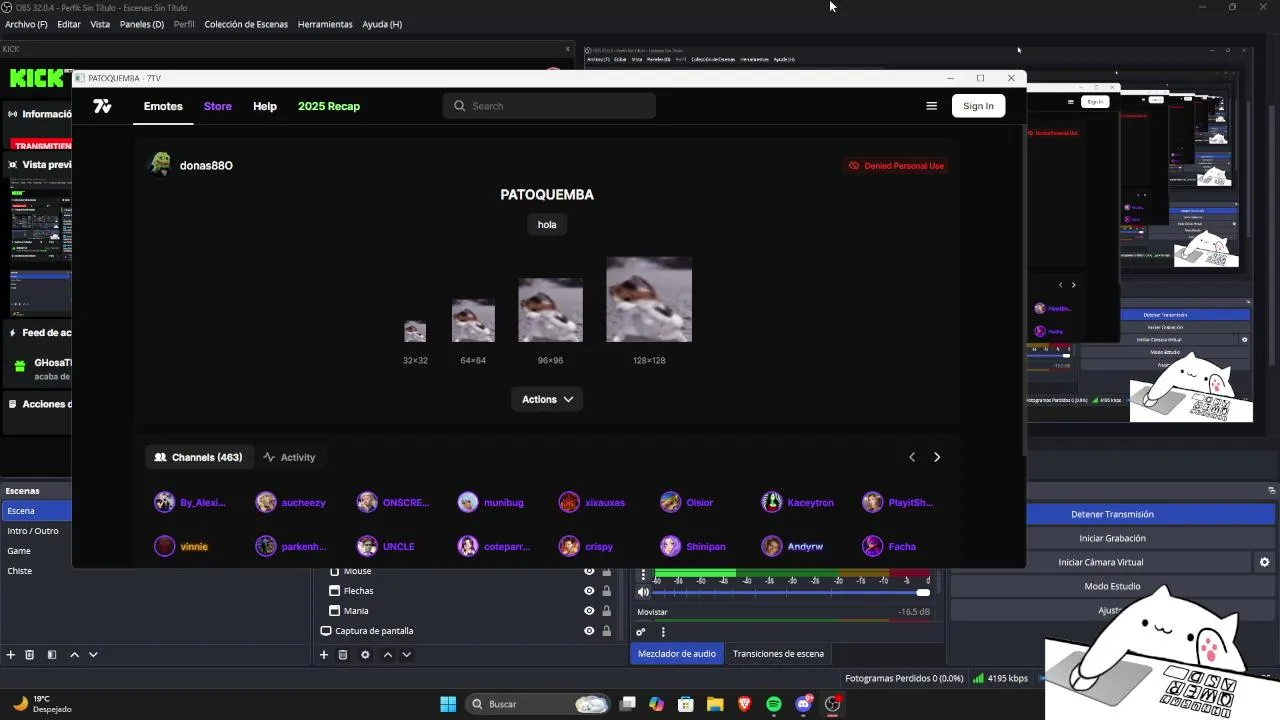Screen dimensions: 1280x720
Task: Open channel munibug
Action: pyautogui.click(x=491, y=502)
